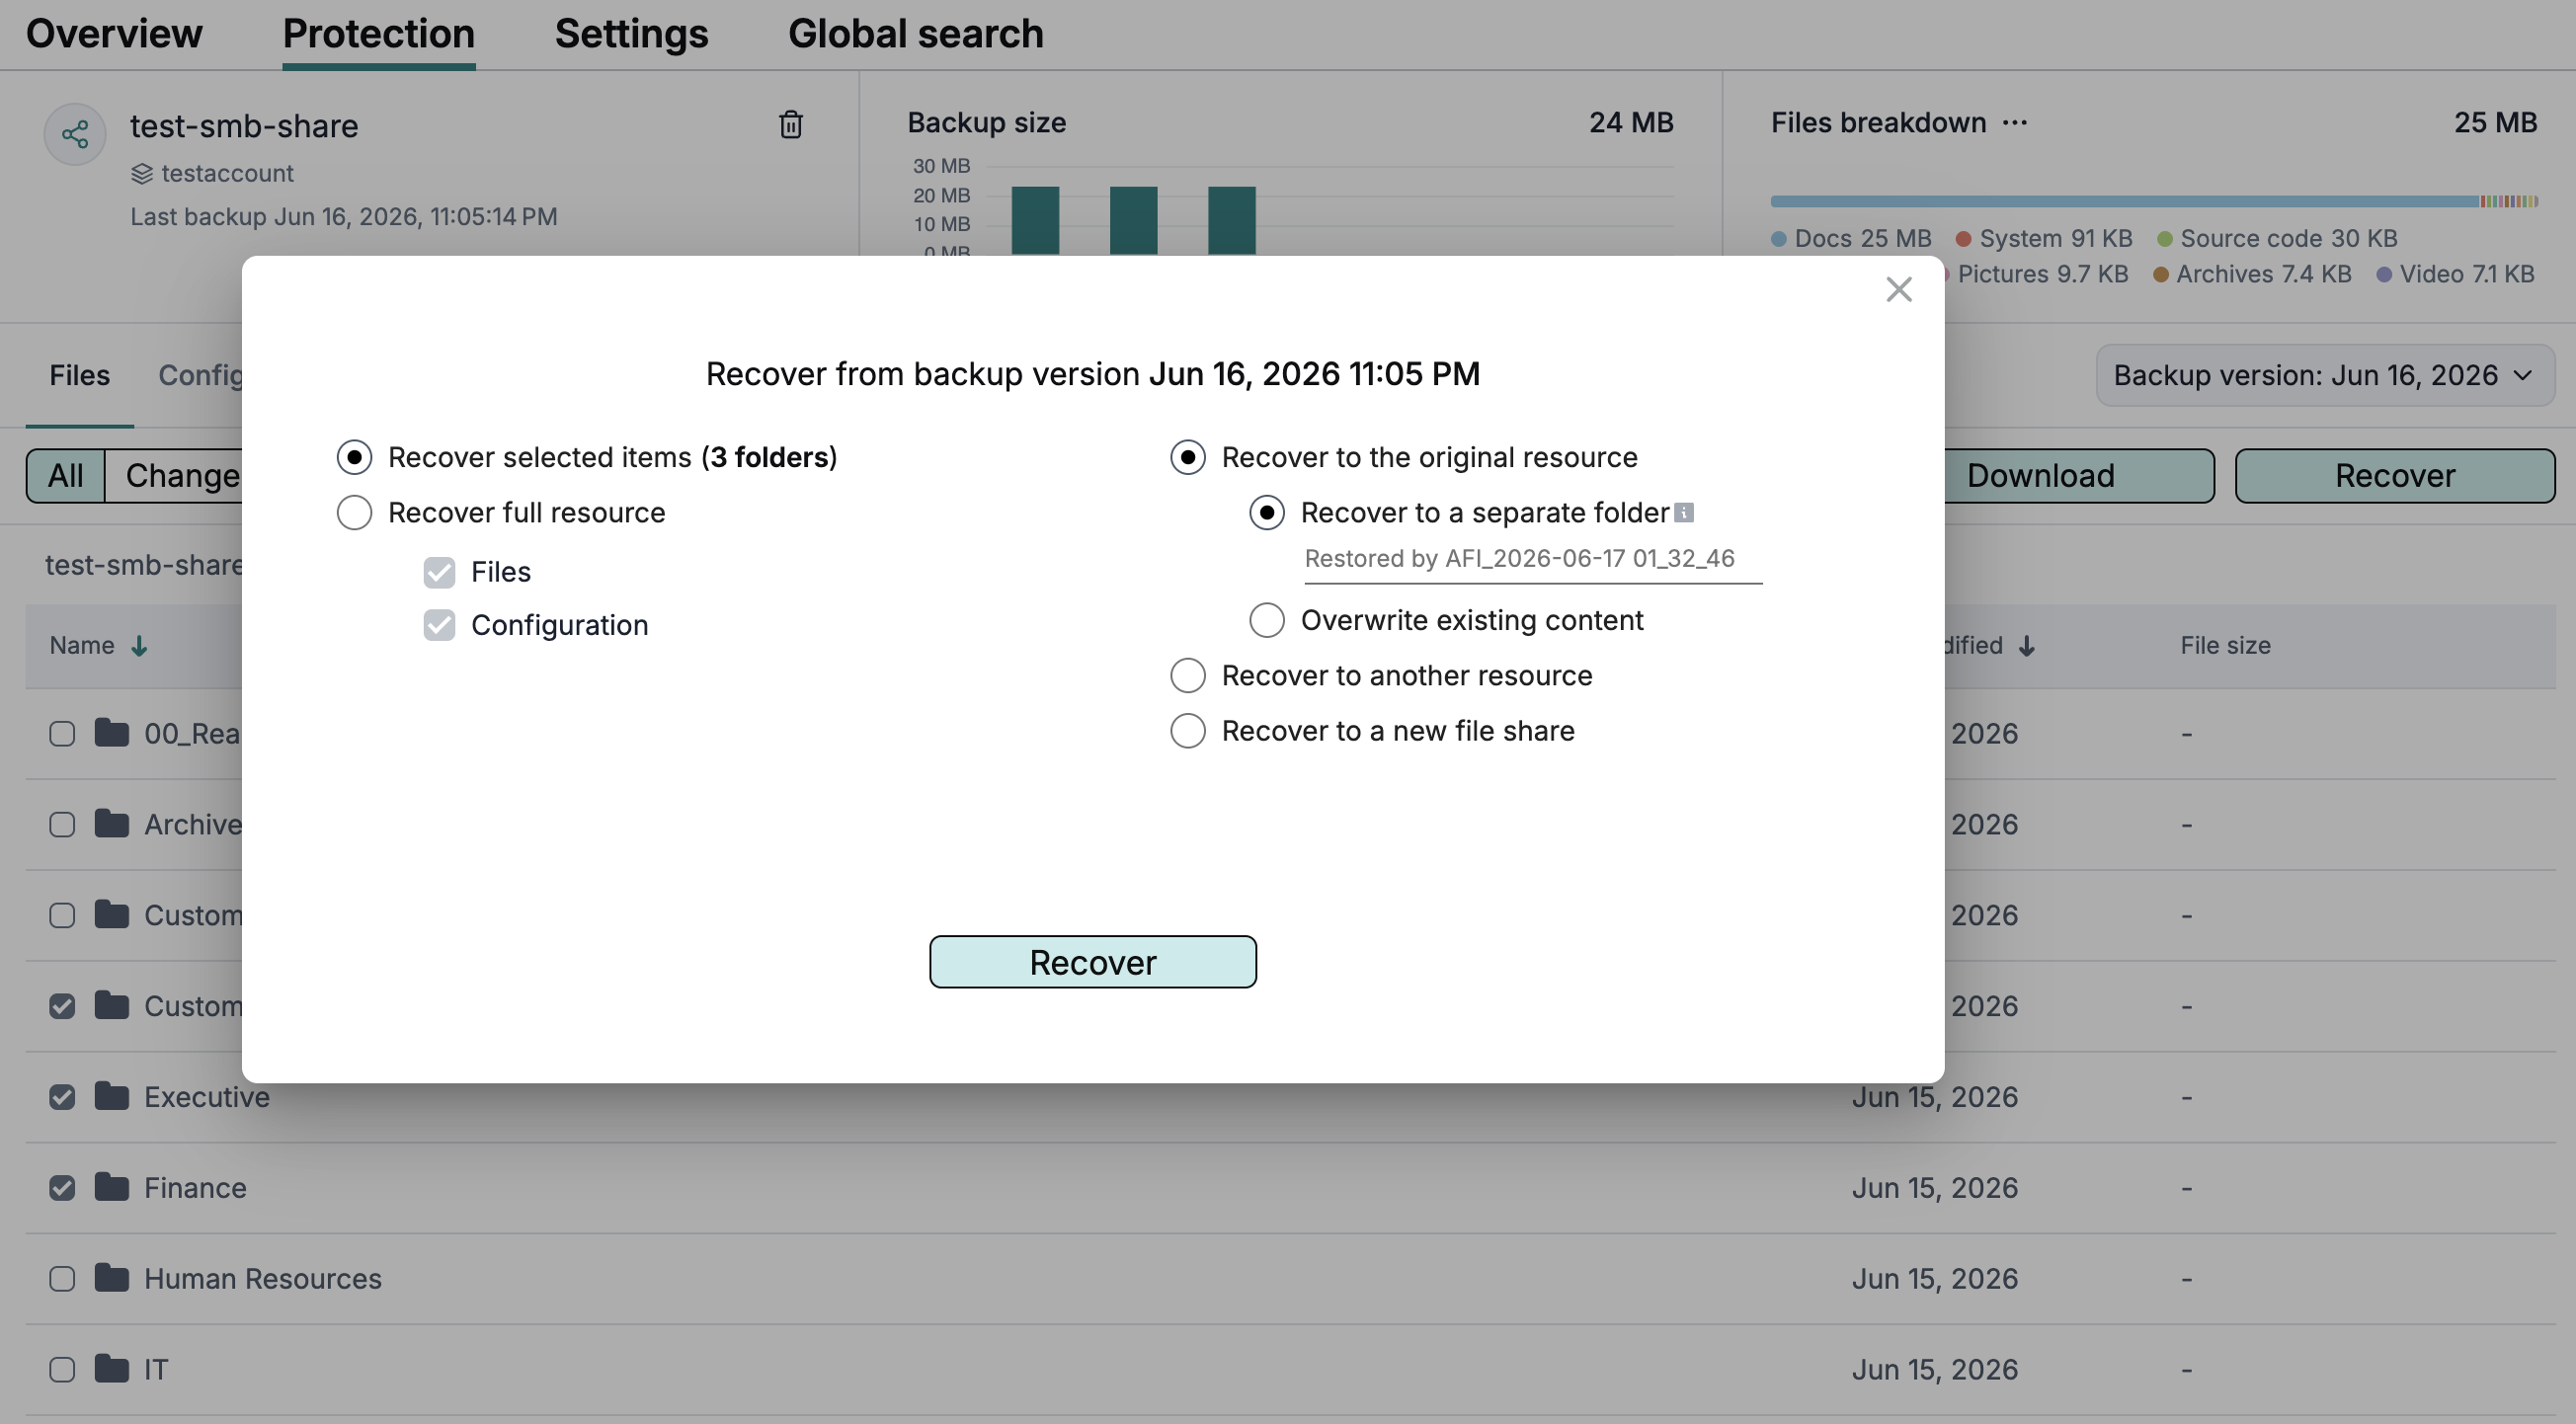Click the third backup size bar
The image size is (2576, 1424).
(x=1231, y=220)
